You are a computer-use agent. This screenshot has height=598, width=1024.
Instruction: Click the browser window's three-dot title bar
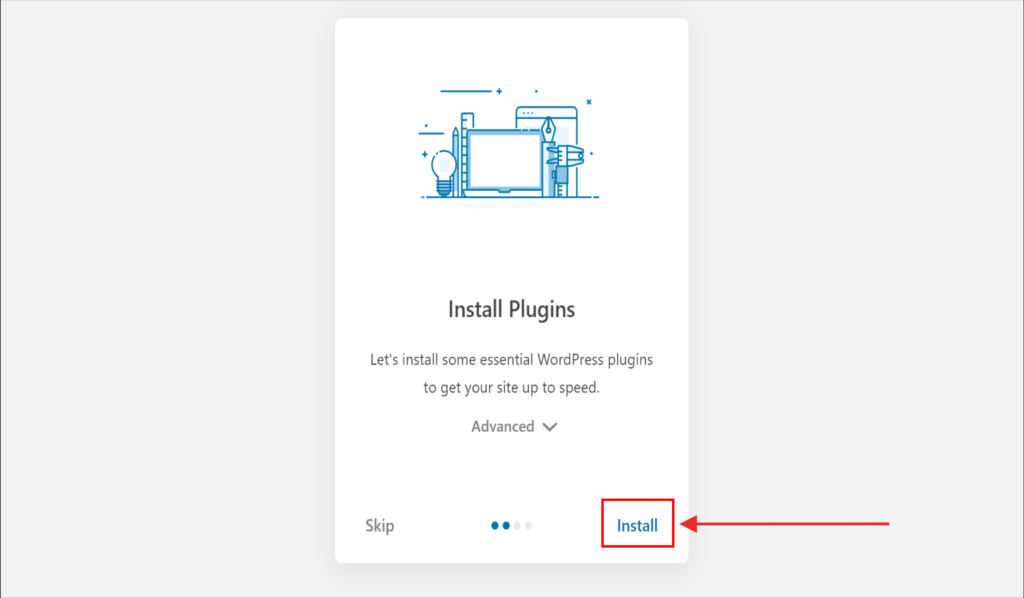point(528,113)
